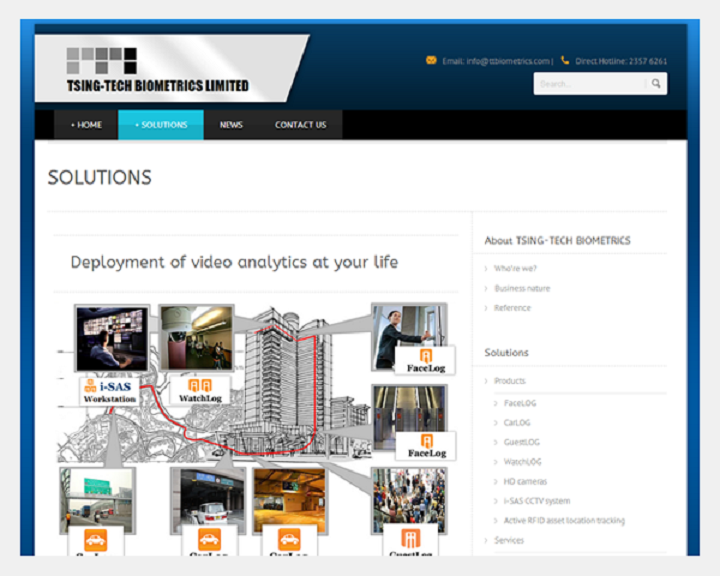Expand the Services sidebar item
Screen dimensions: 720x576
pos(509,540)
